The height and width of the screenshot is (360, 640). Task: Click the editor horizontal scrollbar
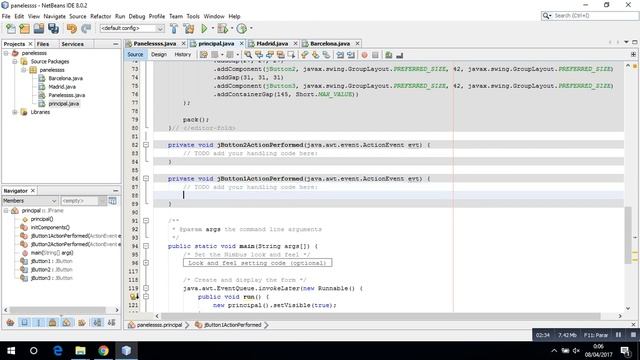click(381, 316)
